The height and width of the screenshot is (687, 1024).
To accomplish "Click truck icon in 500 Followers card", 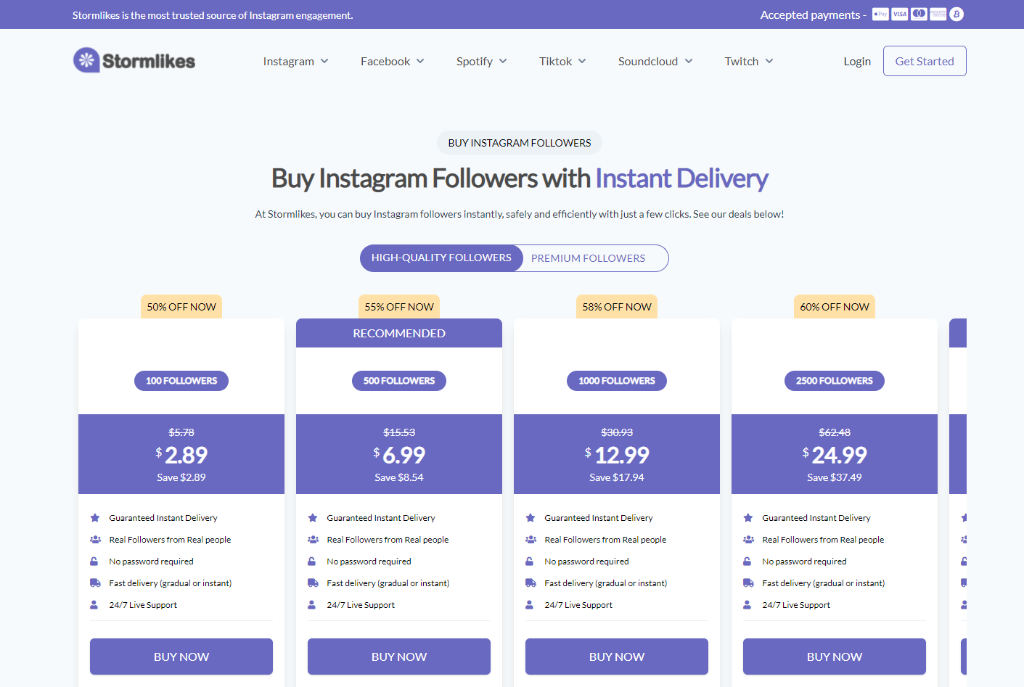I will (313, 583).
